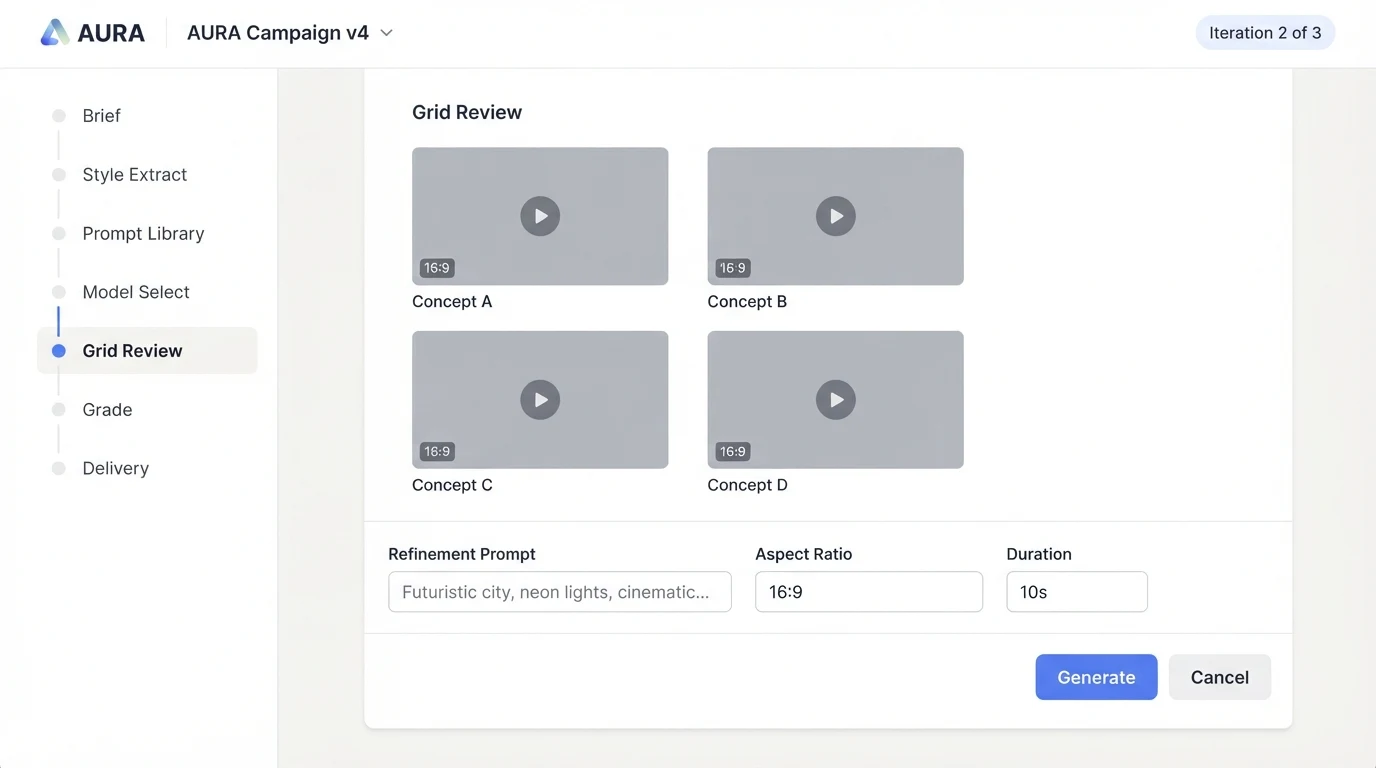Viewport: 1376px width, 768px height.
Task: Switch to the Model Select step
Action: pos(136,292)
